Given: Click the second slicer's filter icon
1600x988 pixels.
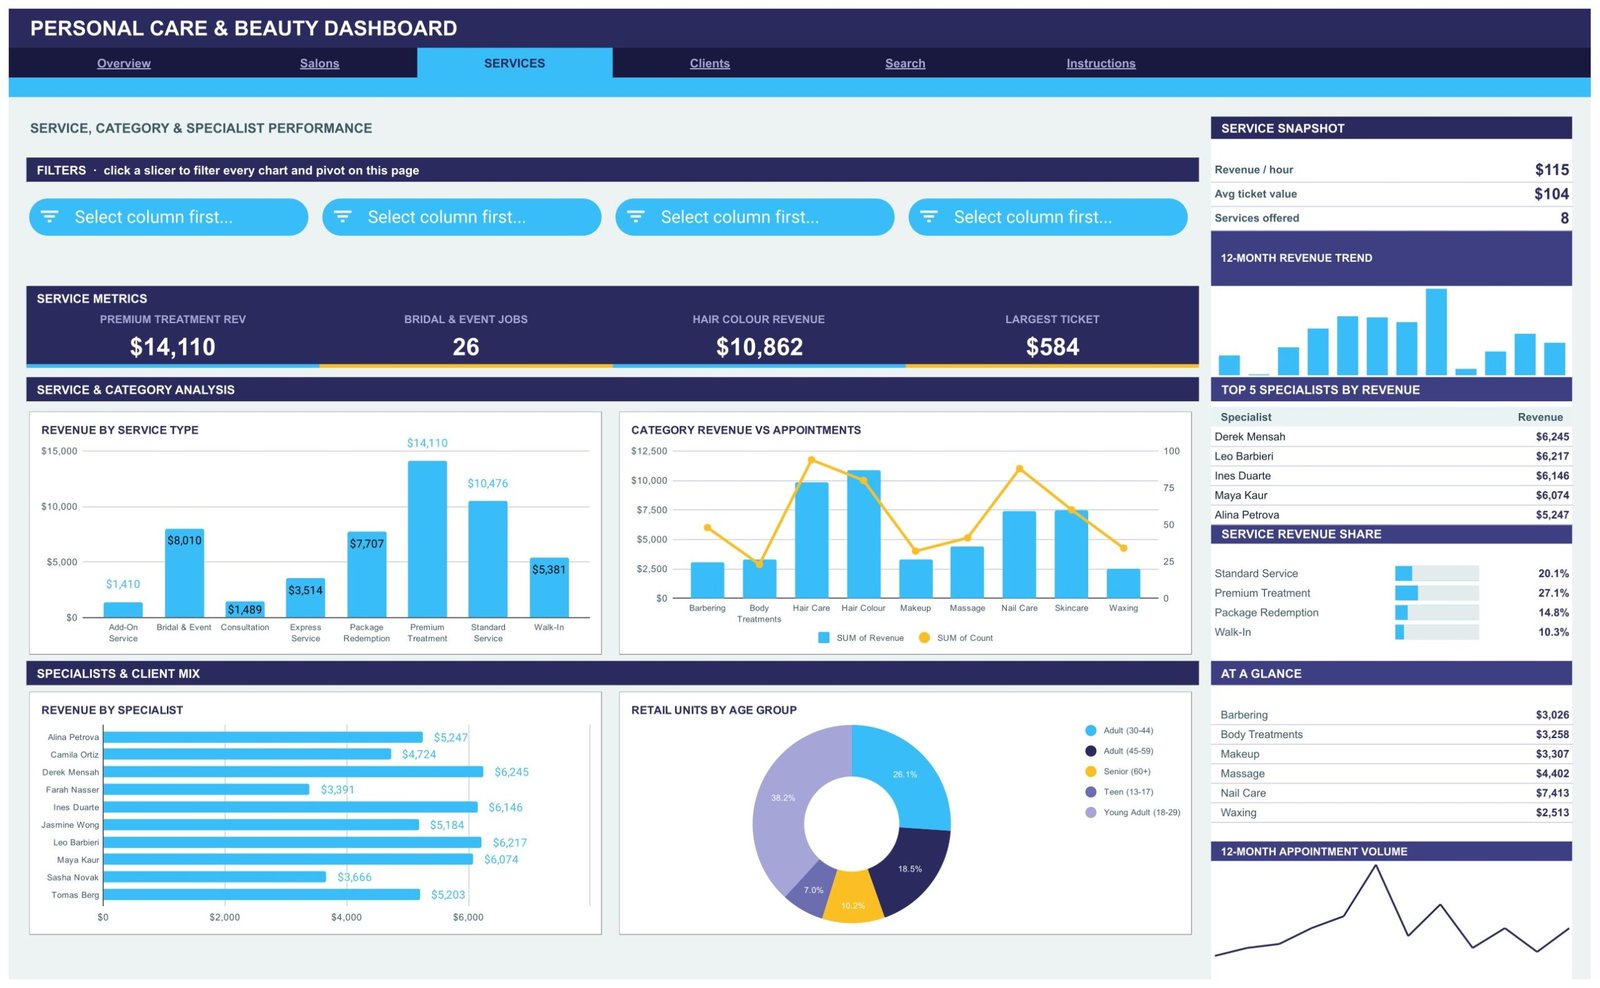Looking at the screenshot, I should click(343, 217).
